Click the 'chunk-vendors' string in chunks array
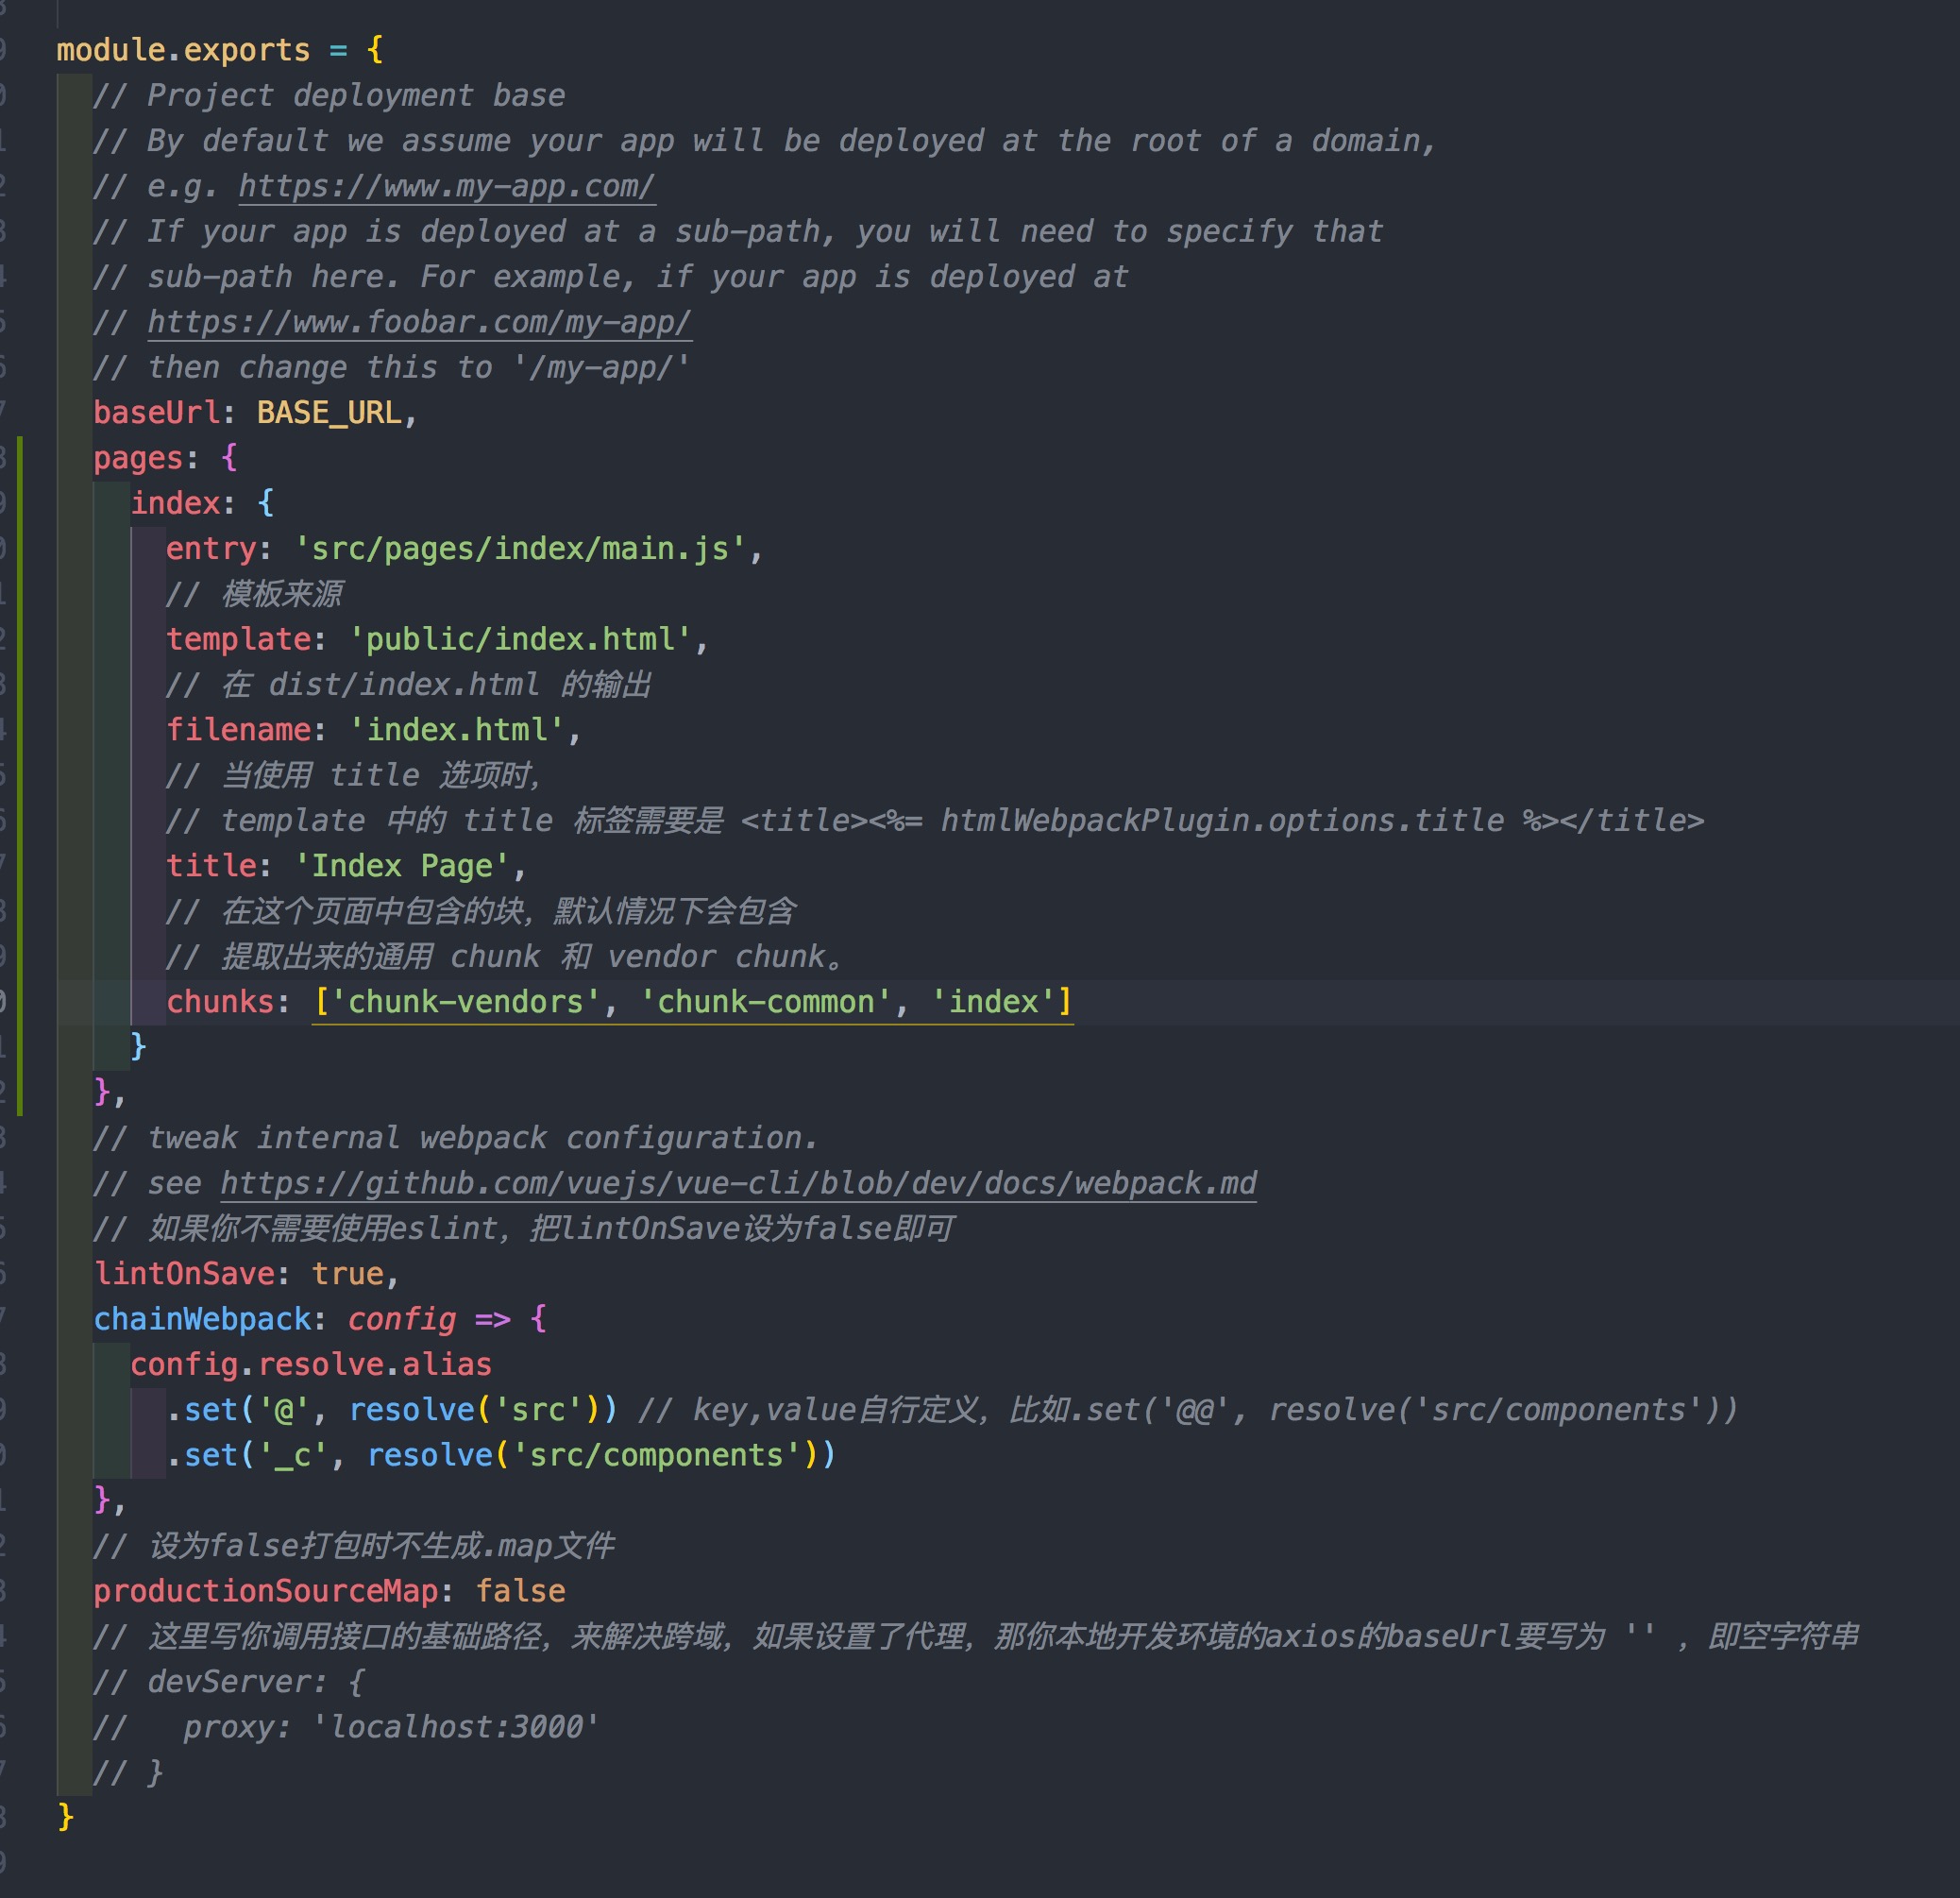The width and height of the screenshot is (1960, 1898). [x=466, y=1002]
